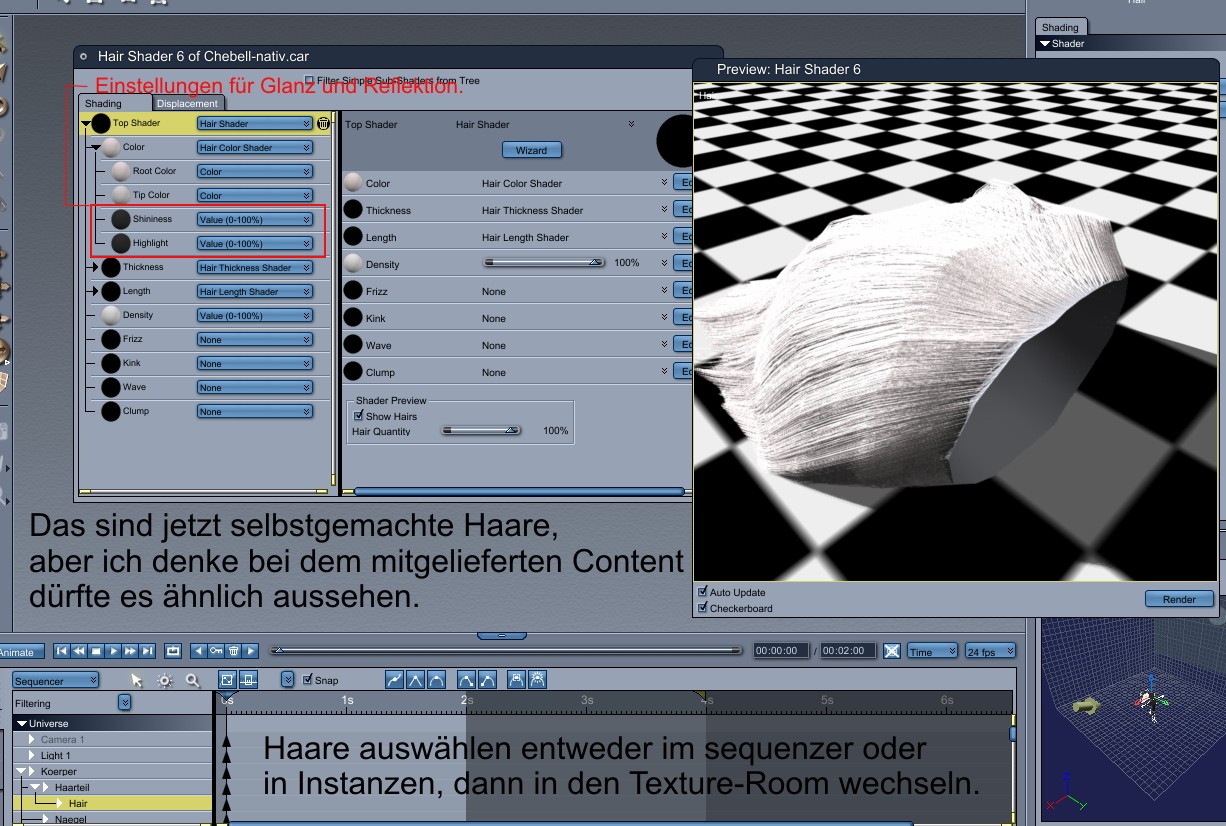Screen dimensions: 1226x826
Task: Jump to the first frame in playback controls
Action: (62, 651)
